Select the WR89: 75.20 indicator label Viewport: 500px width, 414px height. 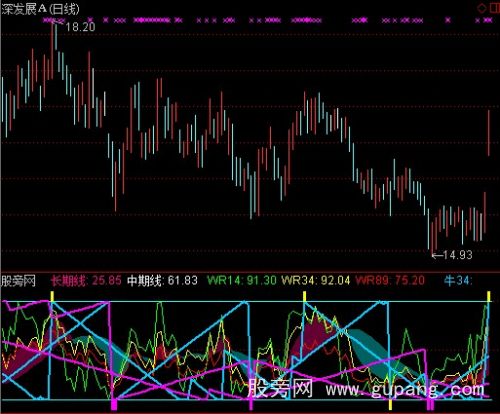coord(390,280)
